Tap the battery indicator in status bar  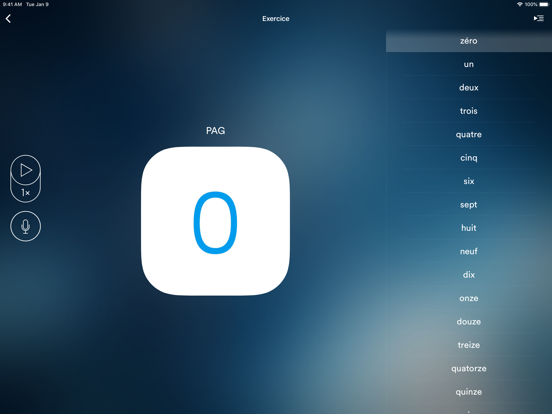tap(545, 4)
